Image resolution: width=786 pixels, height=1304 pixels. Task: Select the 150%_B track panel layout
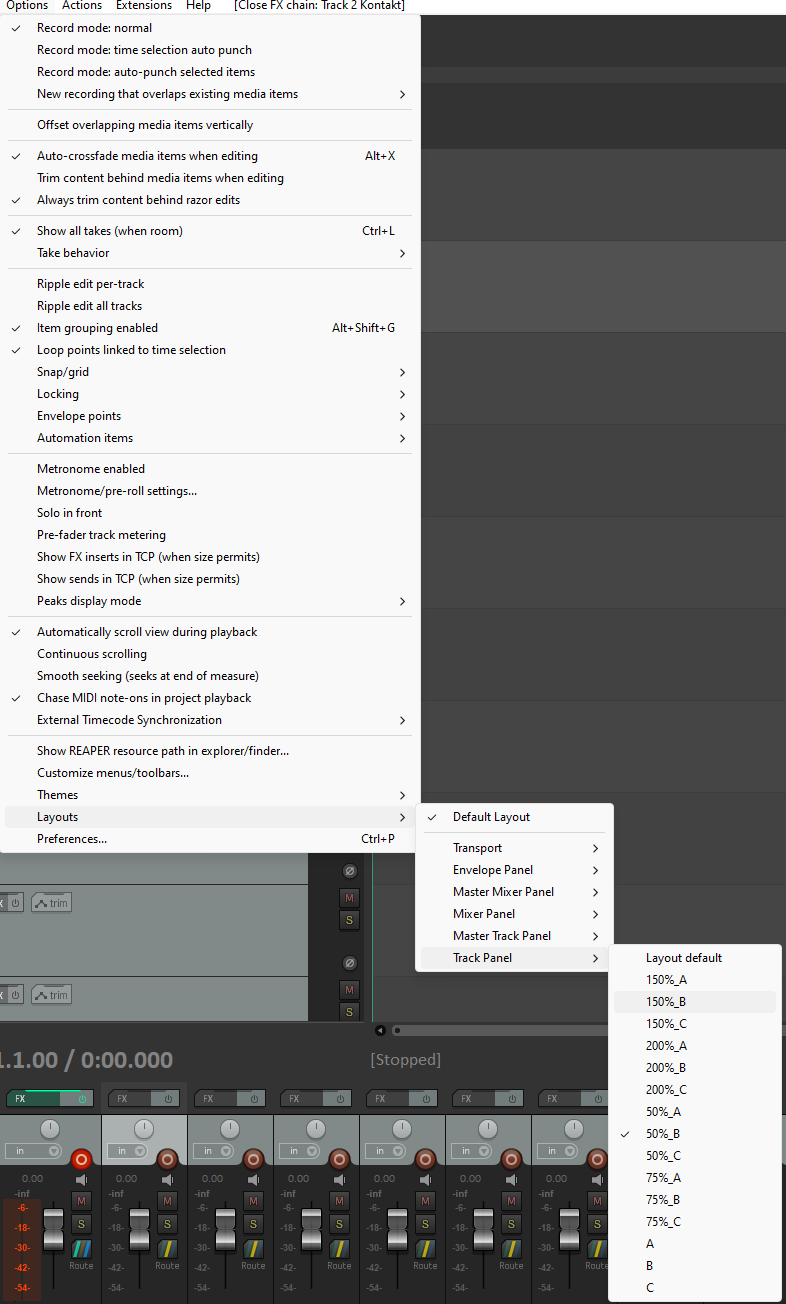point(695,1002)
